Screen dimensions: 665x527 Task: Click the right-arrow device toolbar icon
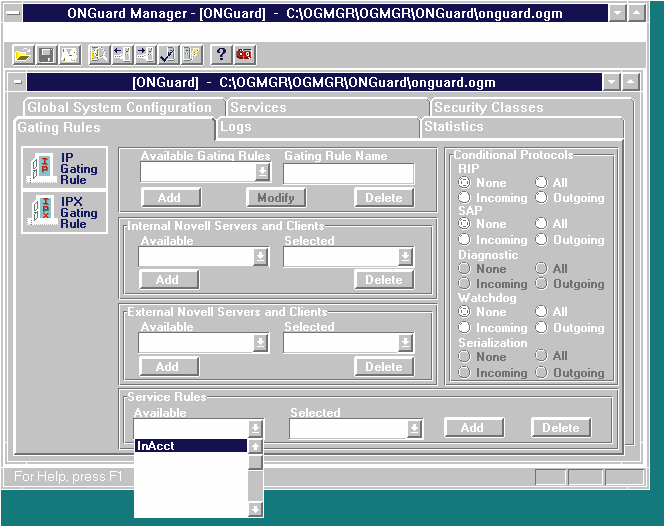point(145,55)
